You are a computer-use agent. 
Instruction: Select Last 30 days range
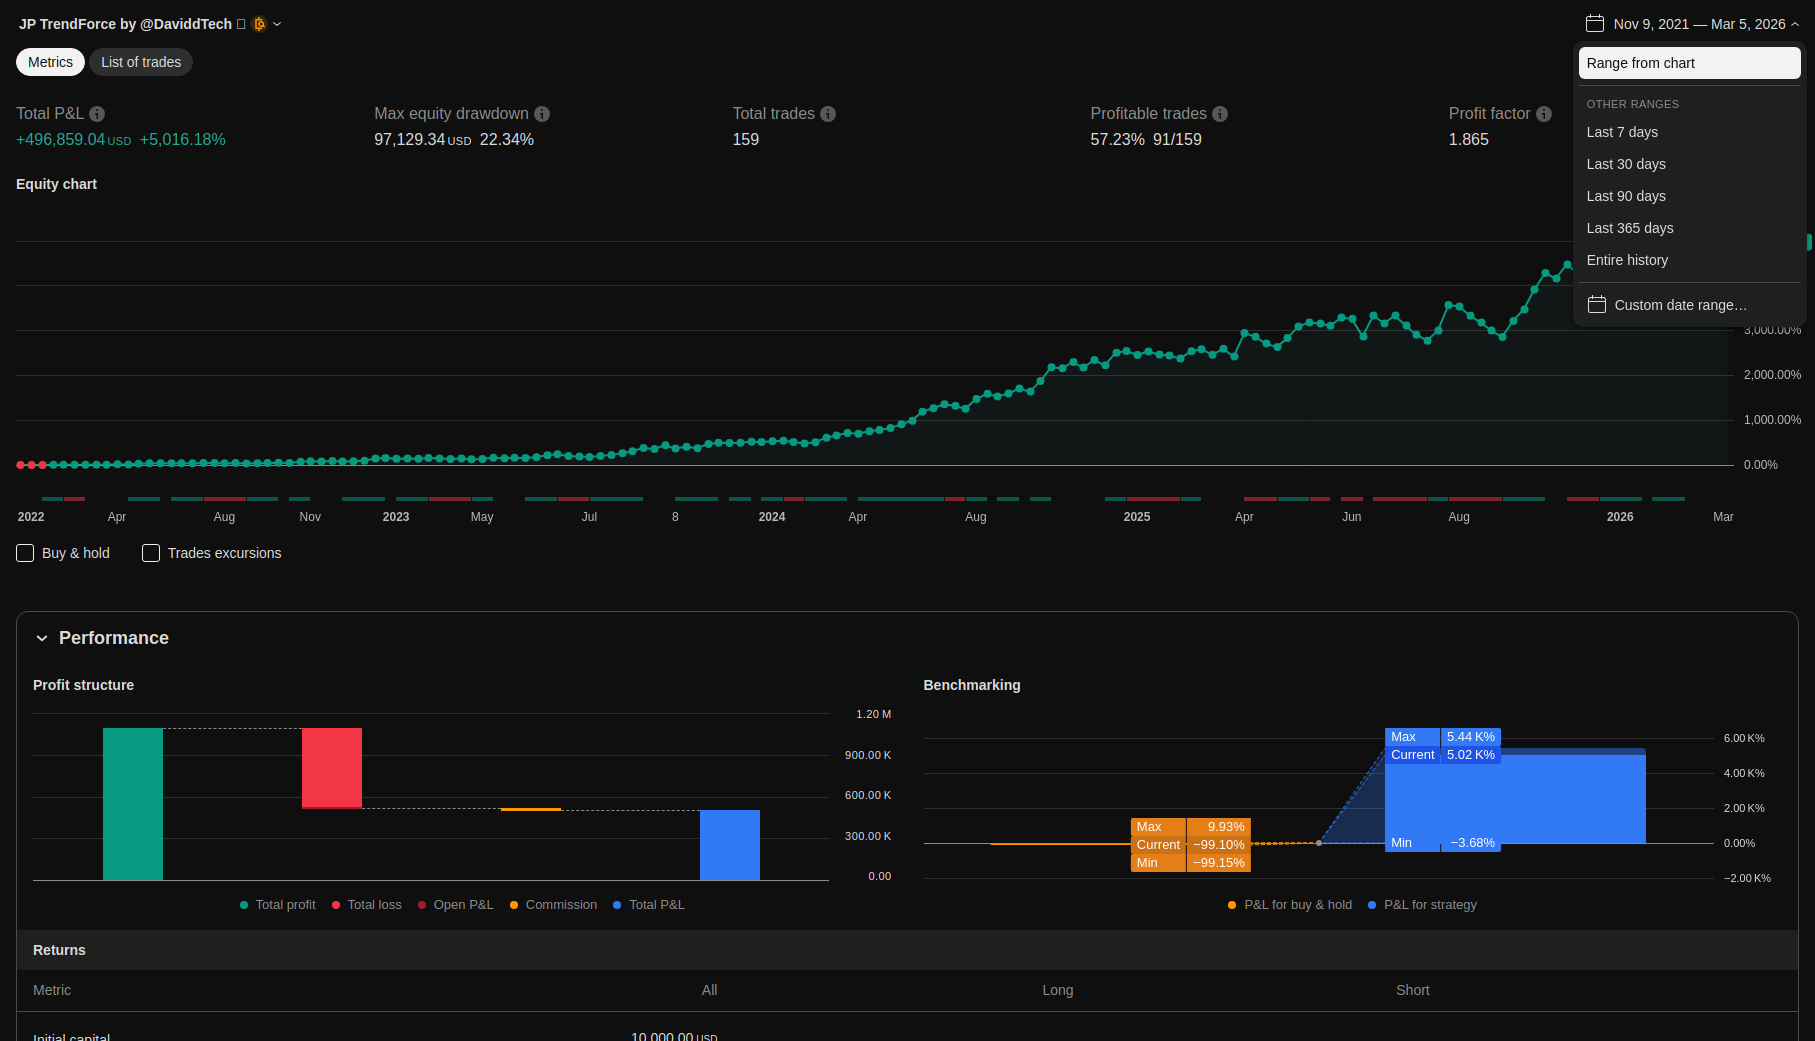(x=1626, y=164)
